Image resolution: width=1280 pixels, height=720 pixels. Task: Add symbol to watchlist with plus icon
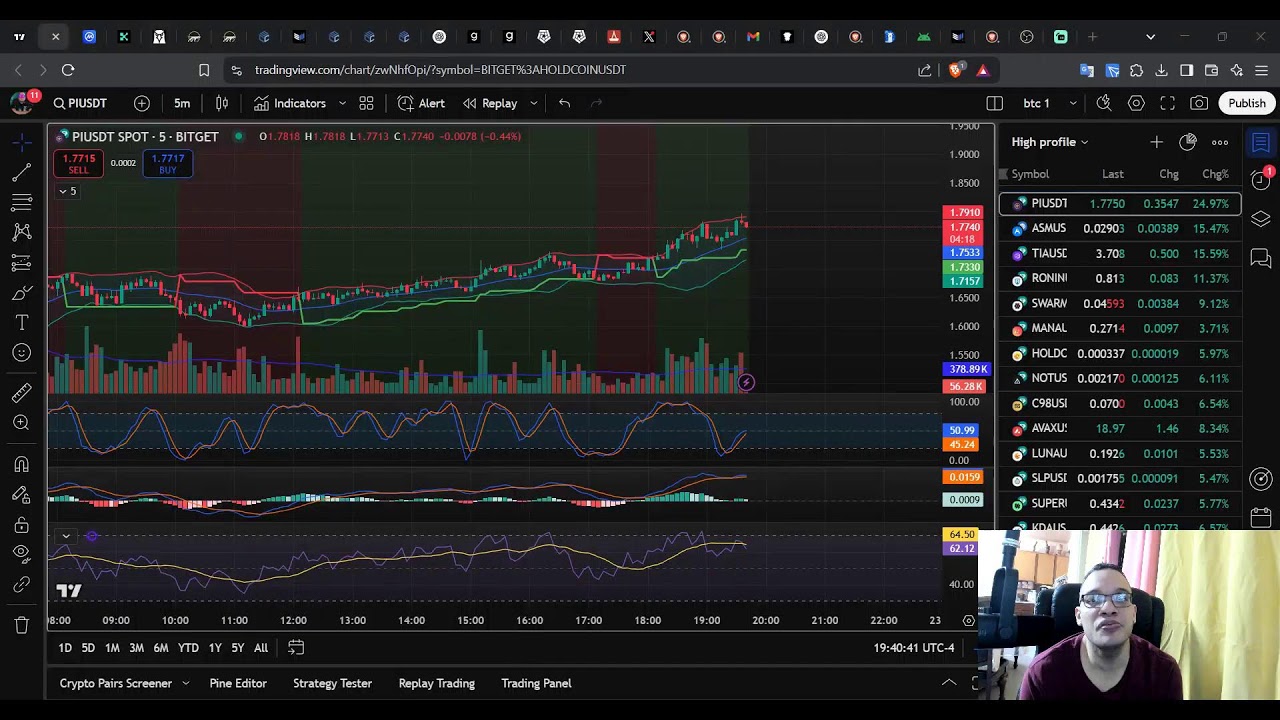(1156, 142)
